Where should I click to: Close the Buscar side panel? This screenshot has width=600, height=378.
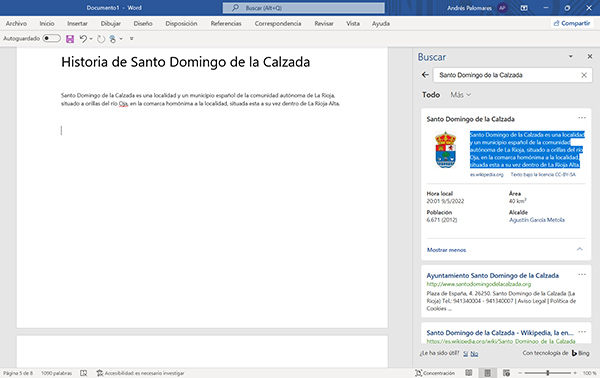point(590,56)
